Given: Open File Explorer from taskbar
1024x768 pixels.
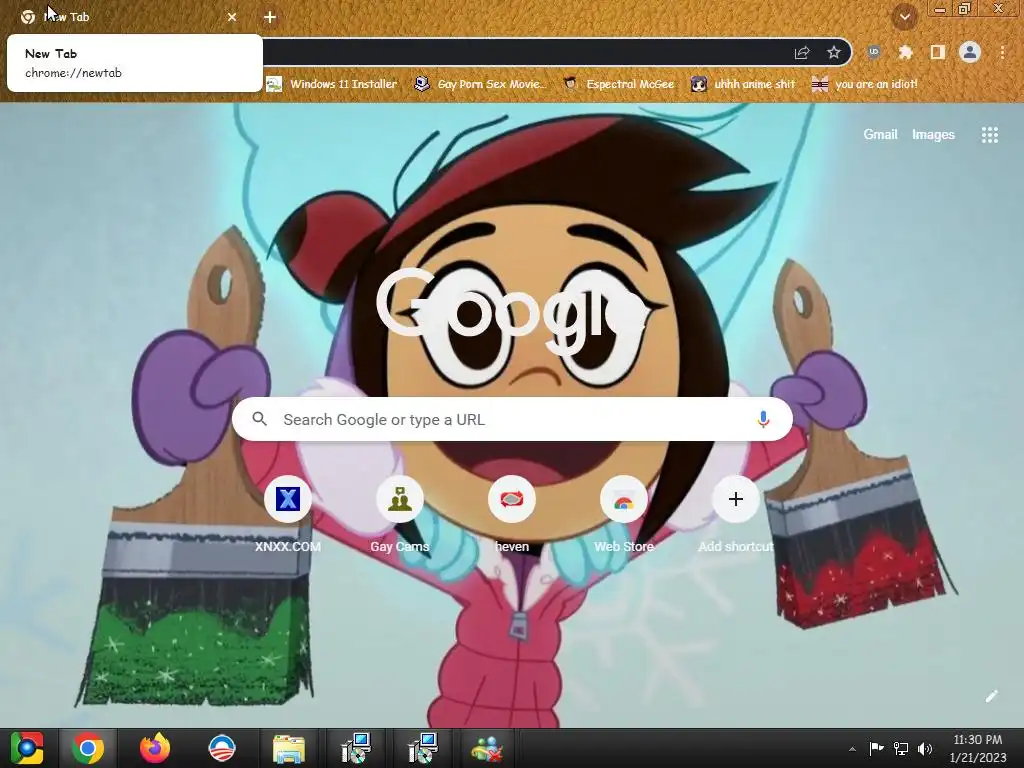Looking at the screenshot, I should click(x=288, y=748).
